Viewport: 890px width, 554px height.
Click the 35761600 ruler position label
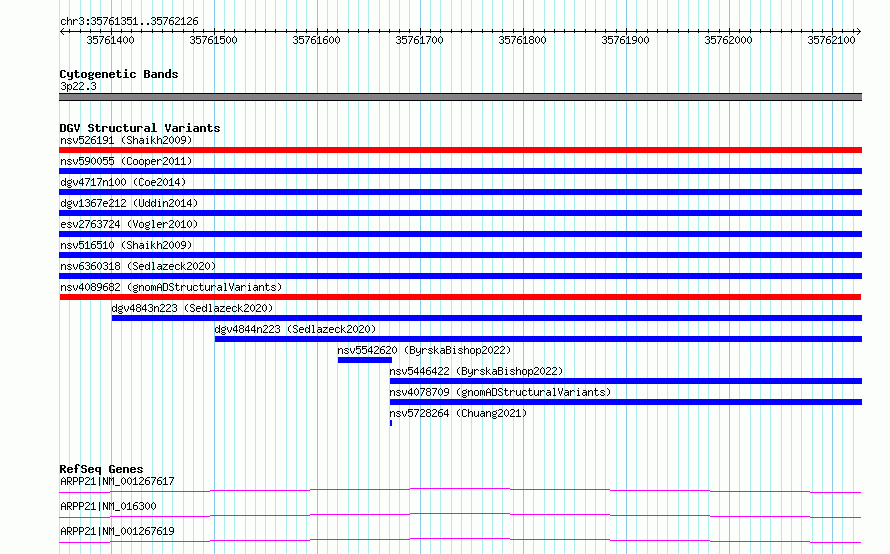click(x=316, y=40)
